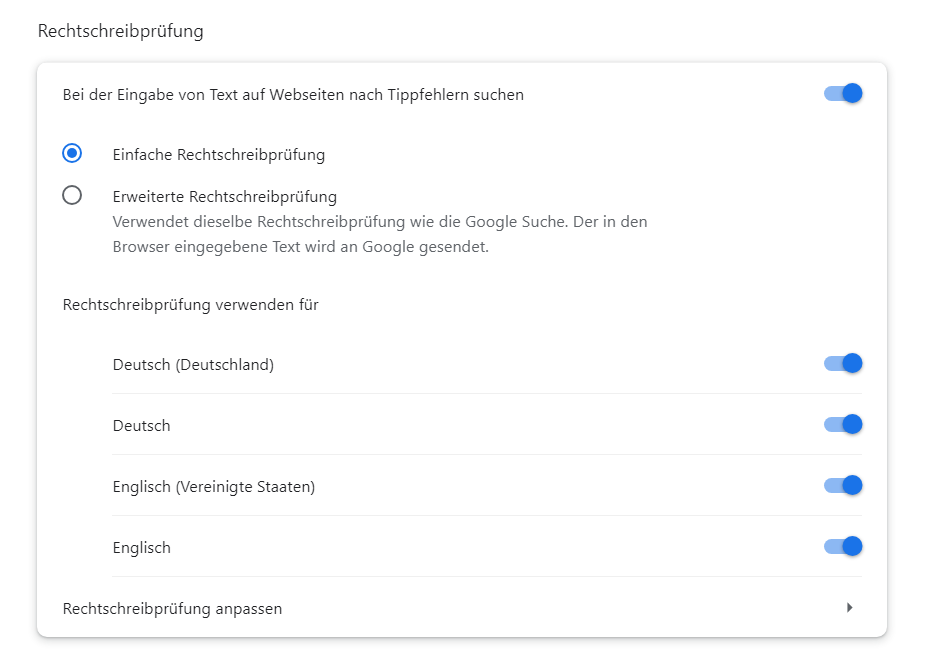Switch off the plain Deutsch toggle
Viewport: 929px width, 664px height.
tap(842, 424)
